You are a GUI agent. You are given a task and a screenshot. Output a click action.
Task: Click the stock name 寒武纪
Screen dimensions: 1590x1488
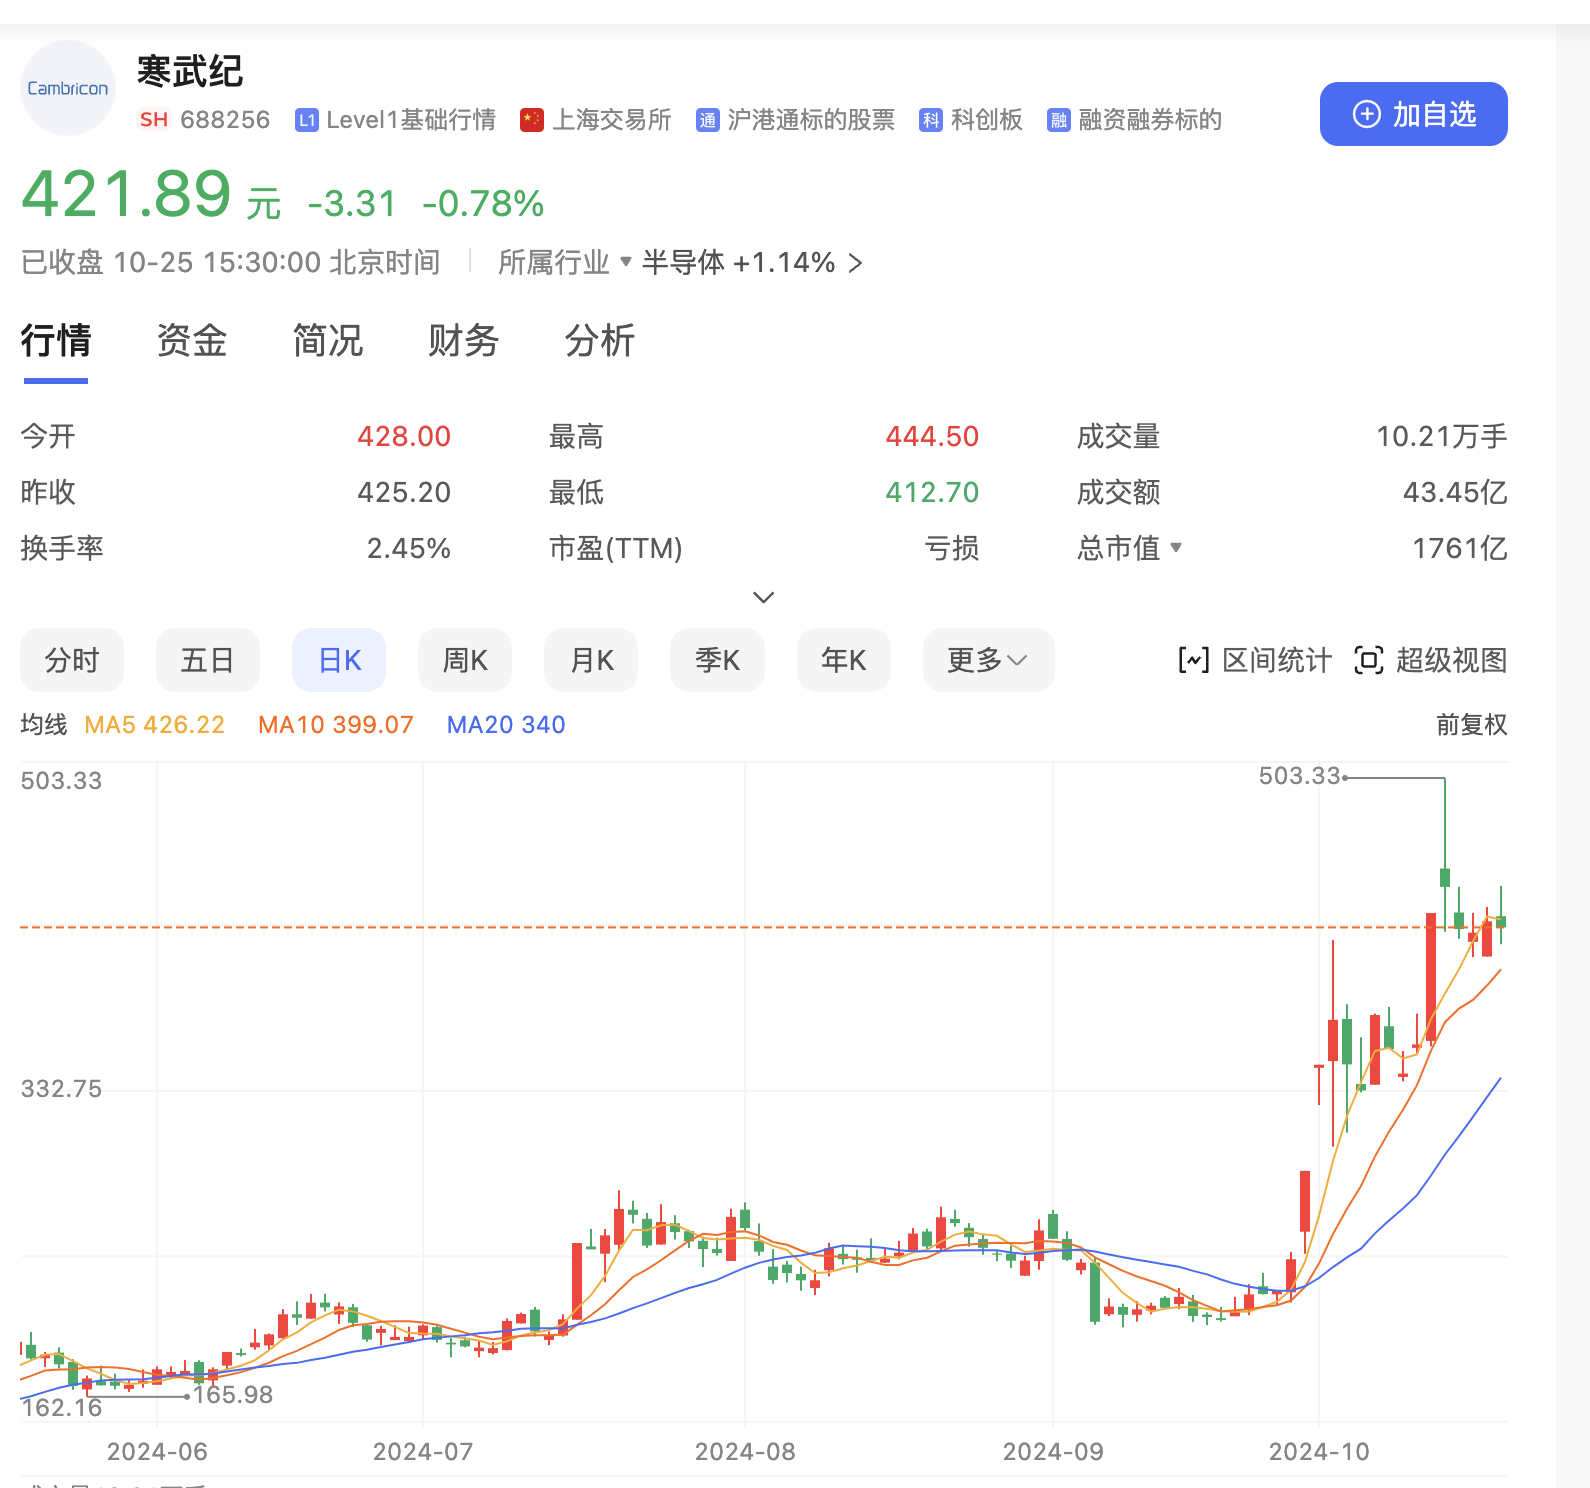point(190,71)
